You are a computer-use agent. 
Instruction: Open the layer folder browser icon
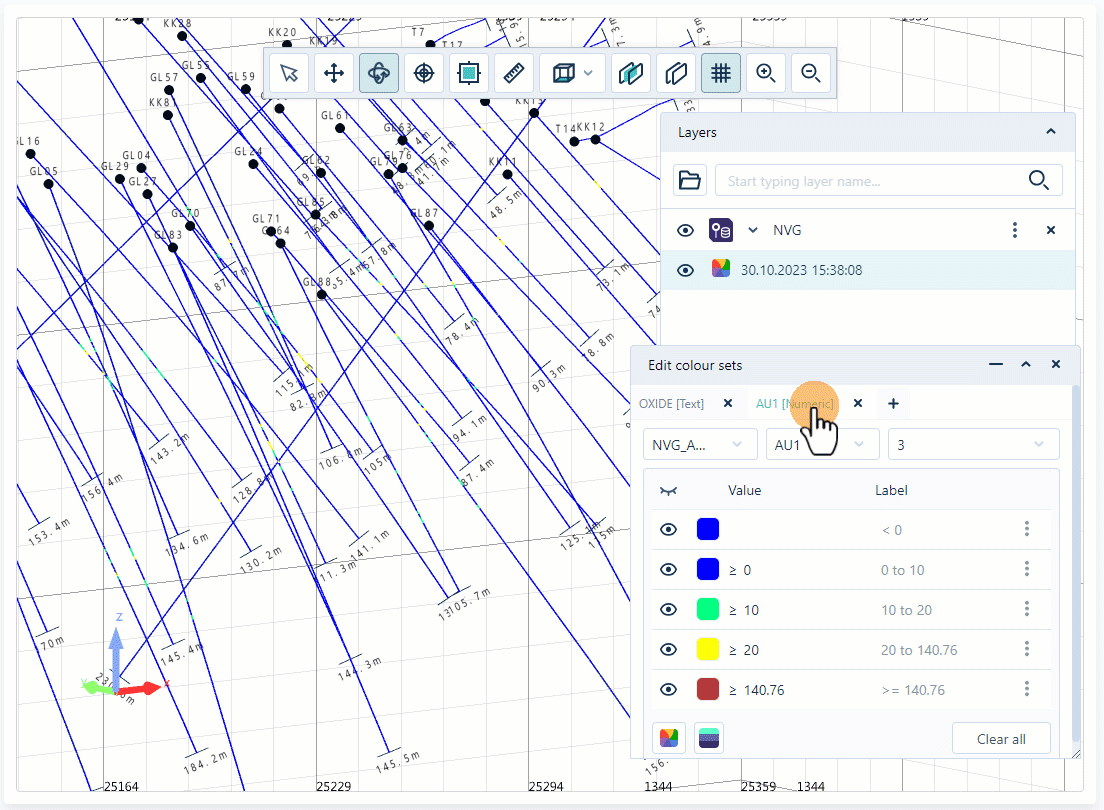(x=690, y=180)
